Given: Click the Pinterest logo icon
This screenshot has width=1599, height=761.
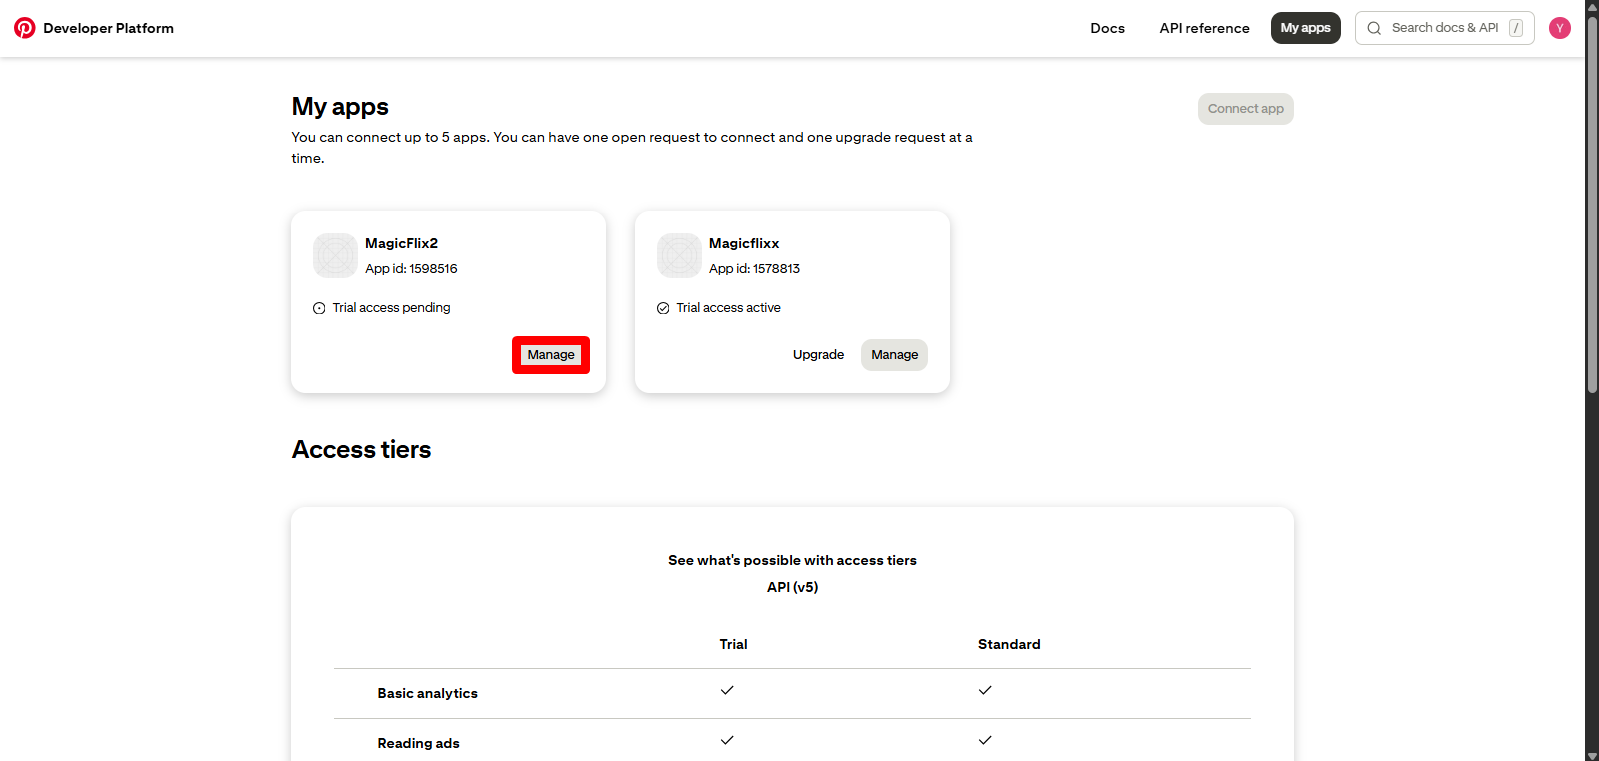Looking at the screenshot, I should click(25, 28).
